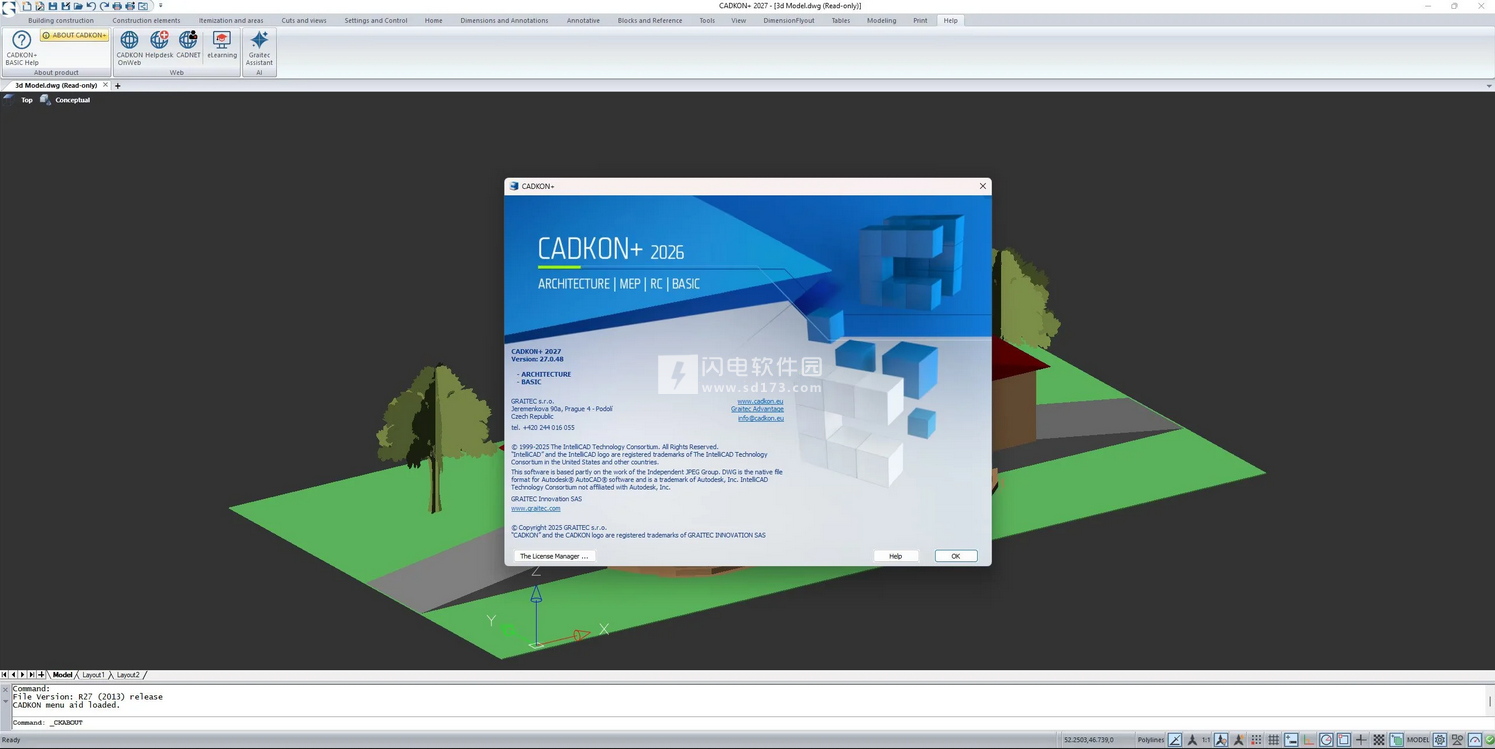Click the Polylines label in status bar

coord(1150,740)
